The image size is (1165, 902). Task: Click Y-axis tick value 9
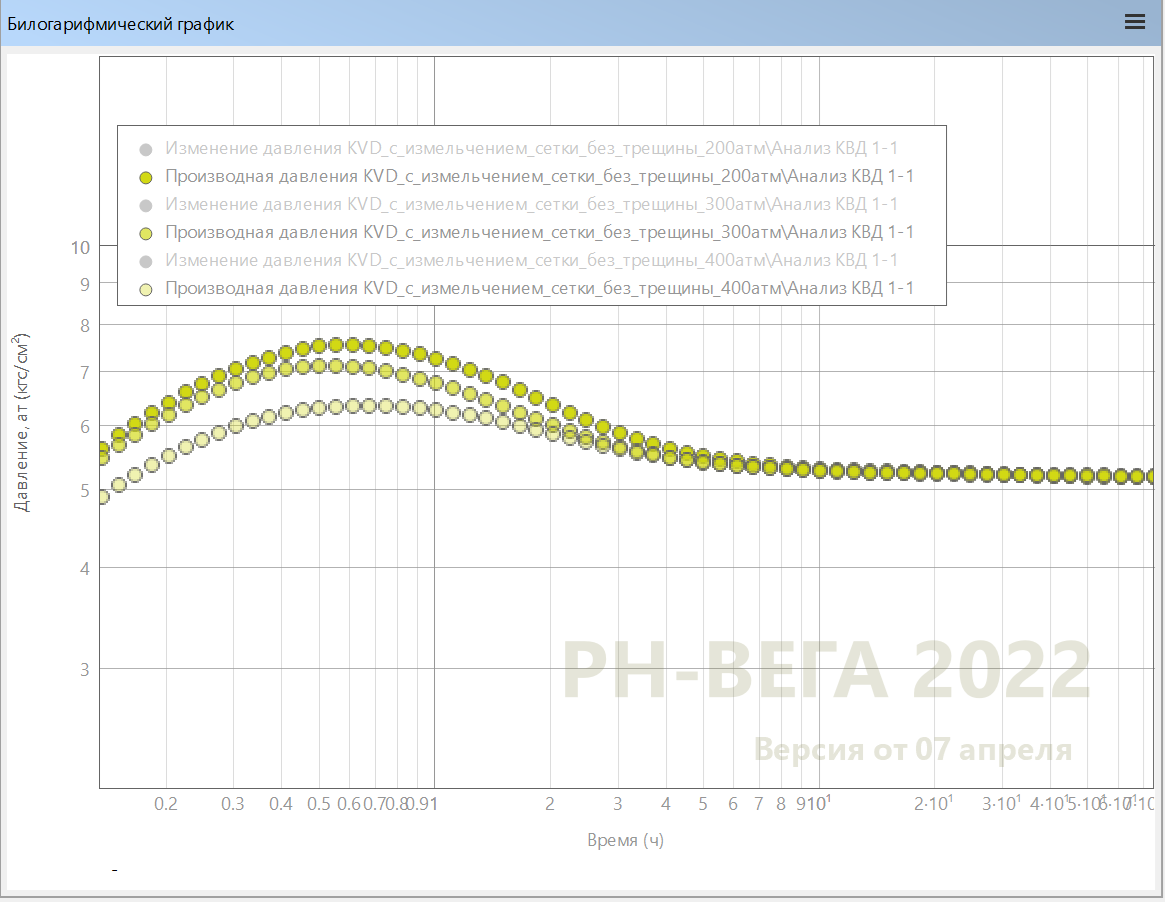85,285
